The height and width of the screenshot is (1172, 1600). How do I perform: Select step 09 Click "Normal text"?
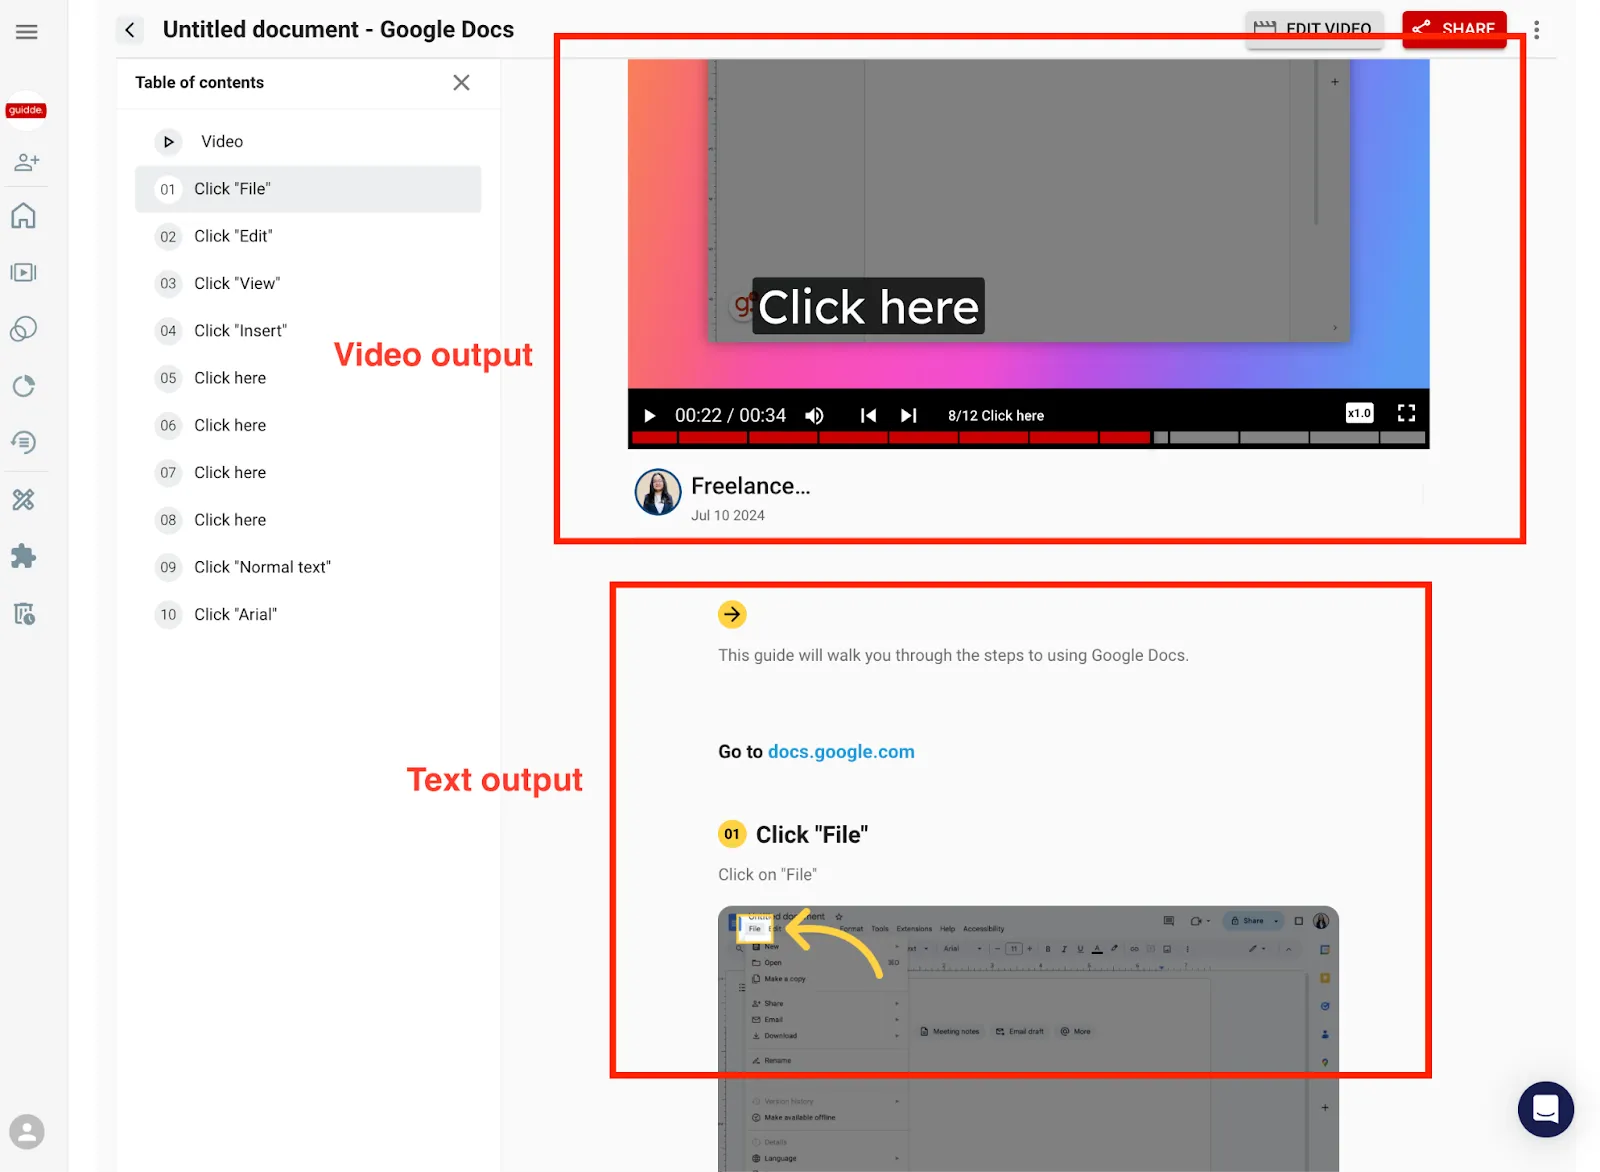point(308,567)
